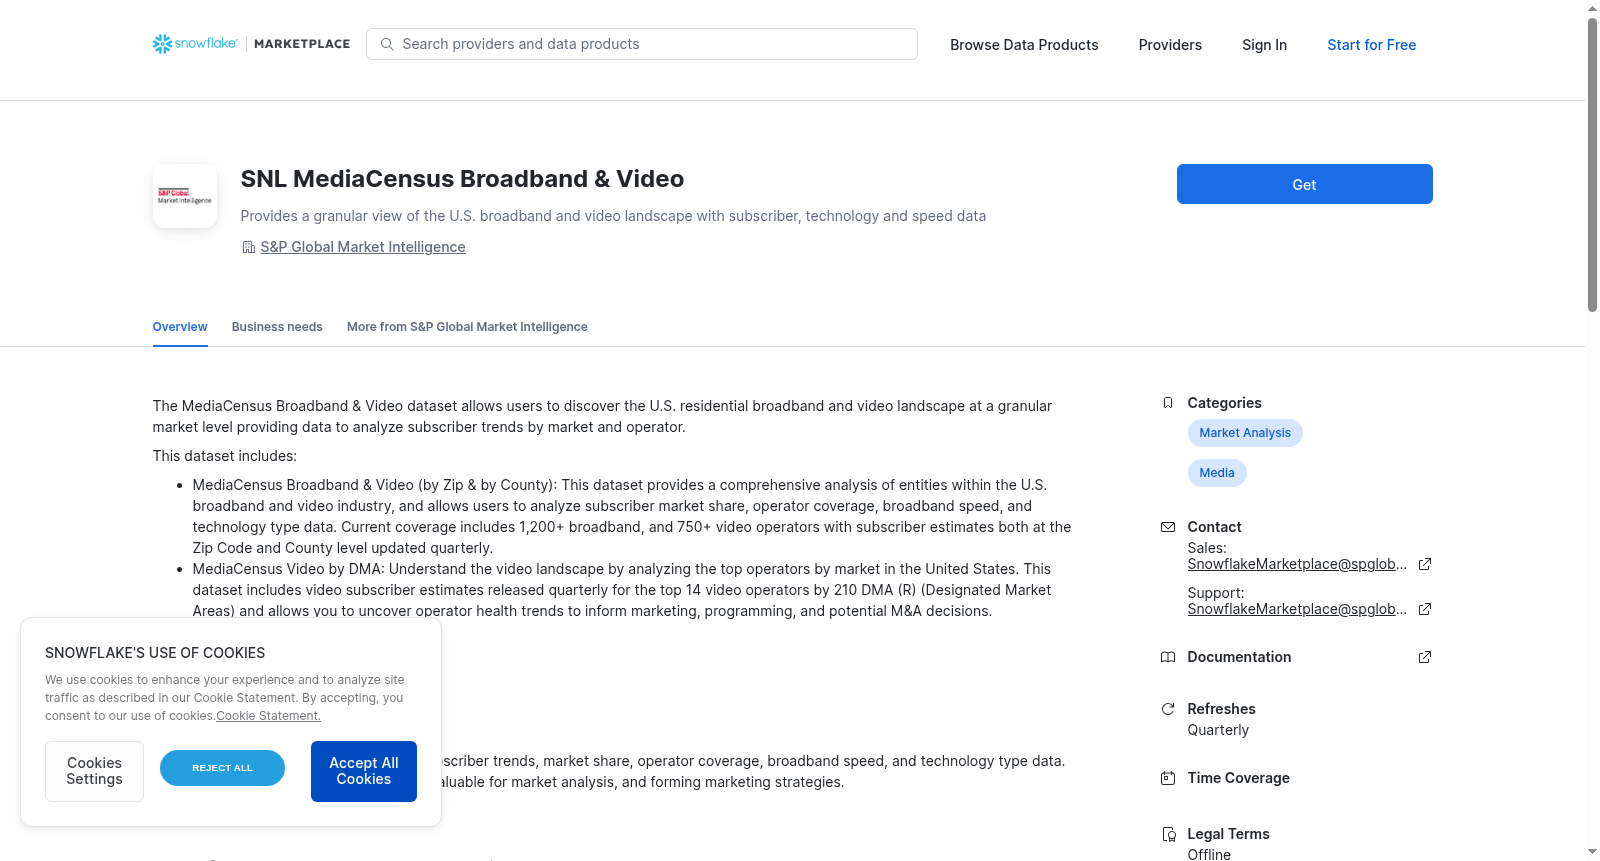Click the calendar icon next to Time Coverage
The height and width of the screenshot is (861, 1600).
coord(1168,778)
